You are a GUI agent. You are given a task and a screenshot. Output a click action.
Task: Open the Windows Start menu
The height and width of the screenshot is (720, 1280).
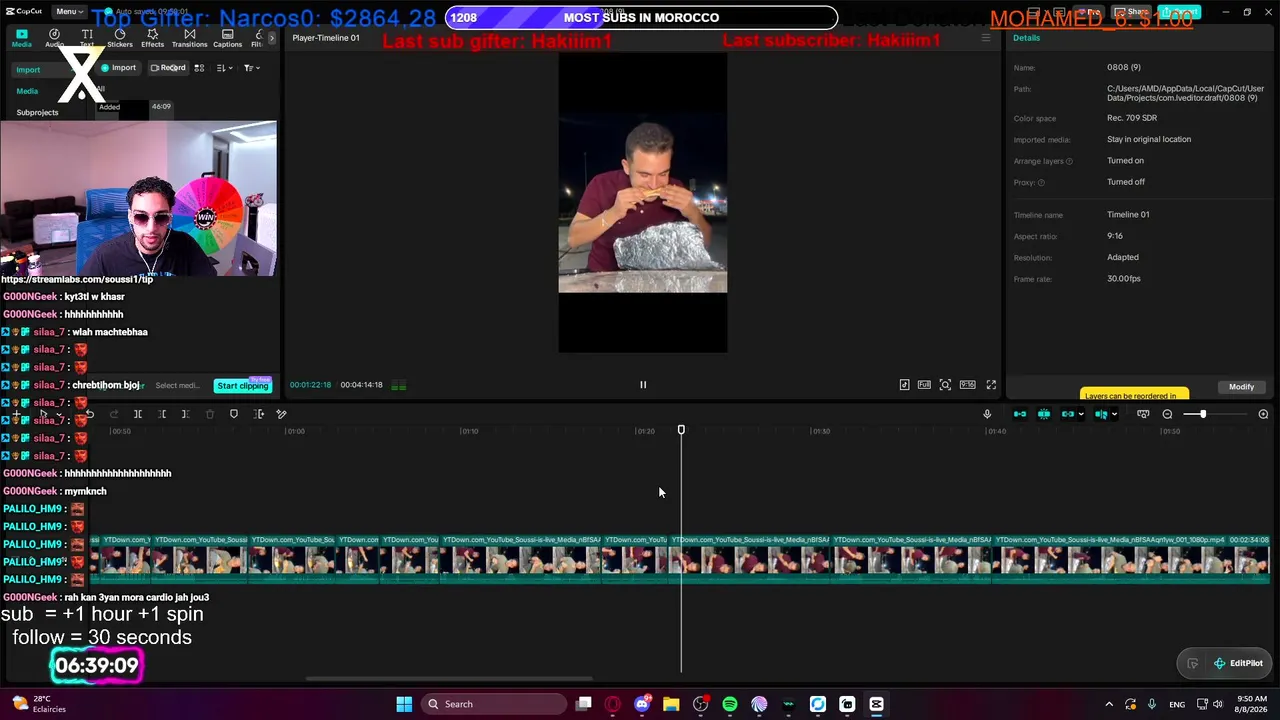pyautogui.click(x=404, y=704)
